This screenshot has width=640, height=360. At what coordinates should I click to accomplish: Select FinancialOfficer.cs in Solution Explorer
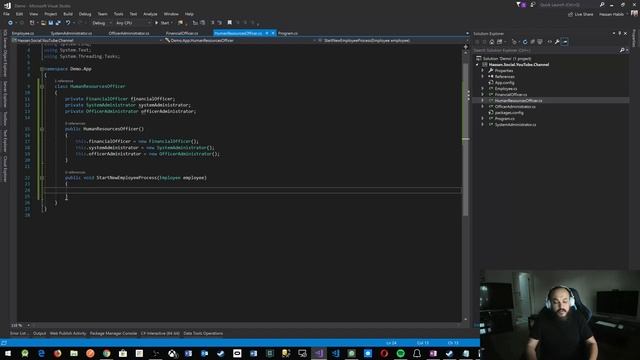coord(511,95)
